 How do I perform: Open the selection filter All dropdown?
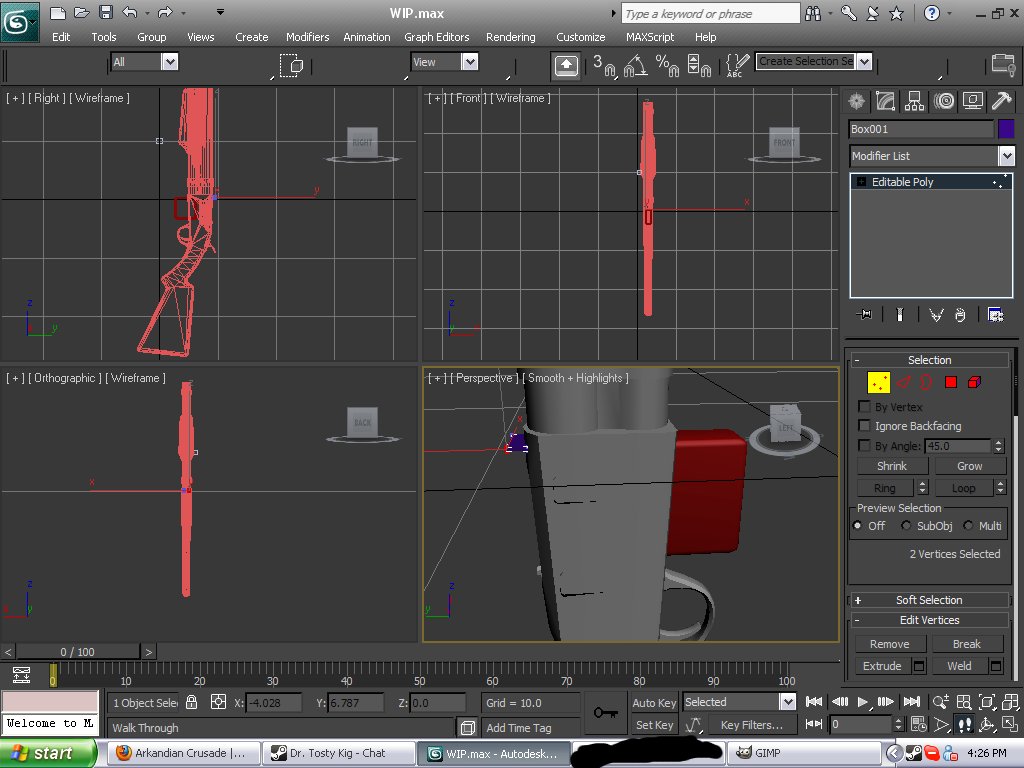coord(169,62)
